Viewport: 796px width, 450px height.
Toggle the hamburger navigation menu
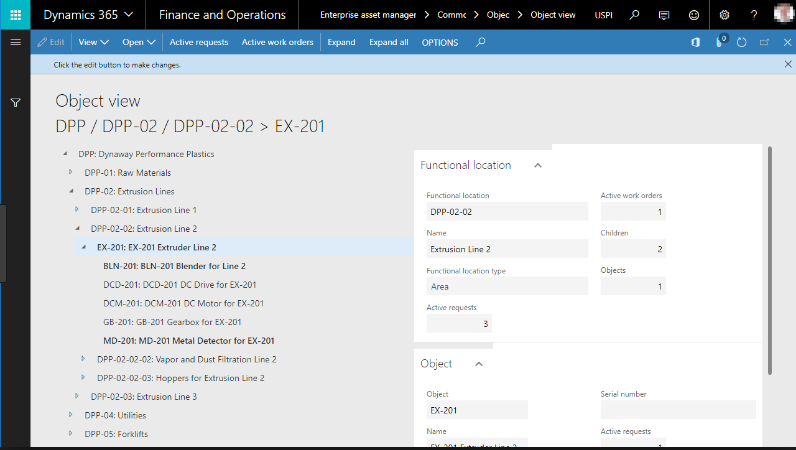point(15,43)
